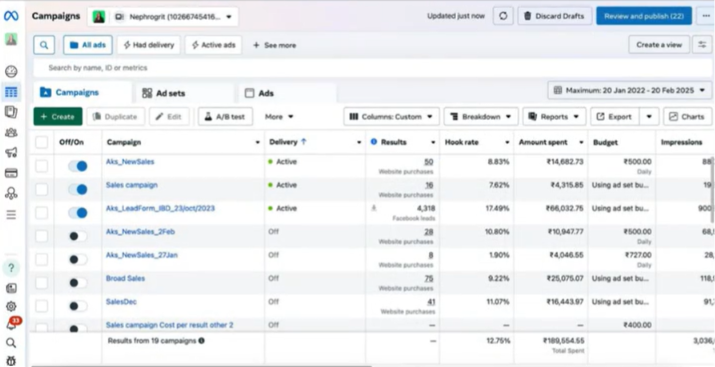Click the Export button
The image size is (715, 367).
[x=616, y=117]
